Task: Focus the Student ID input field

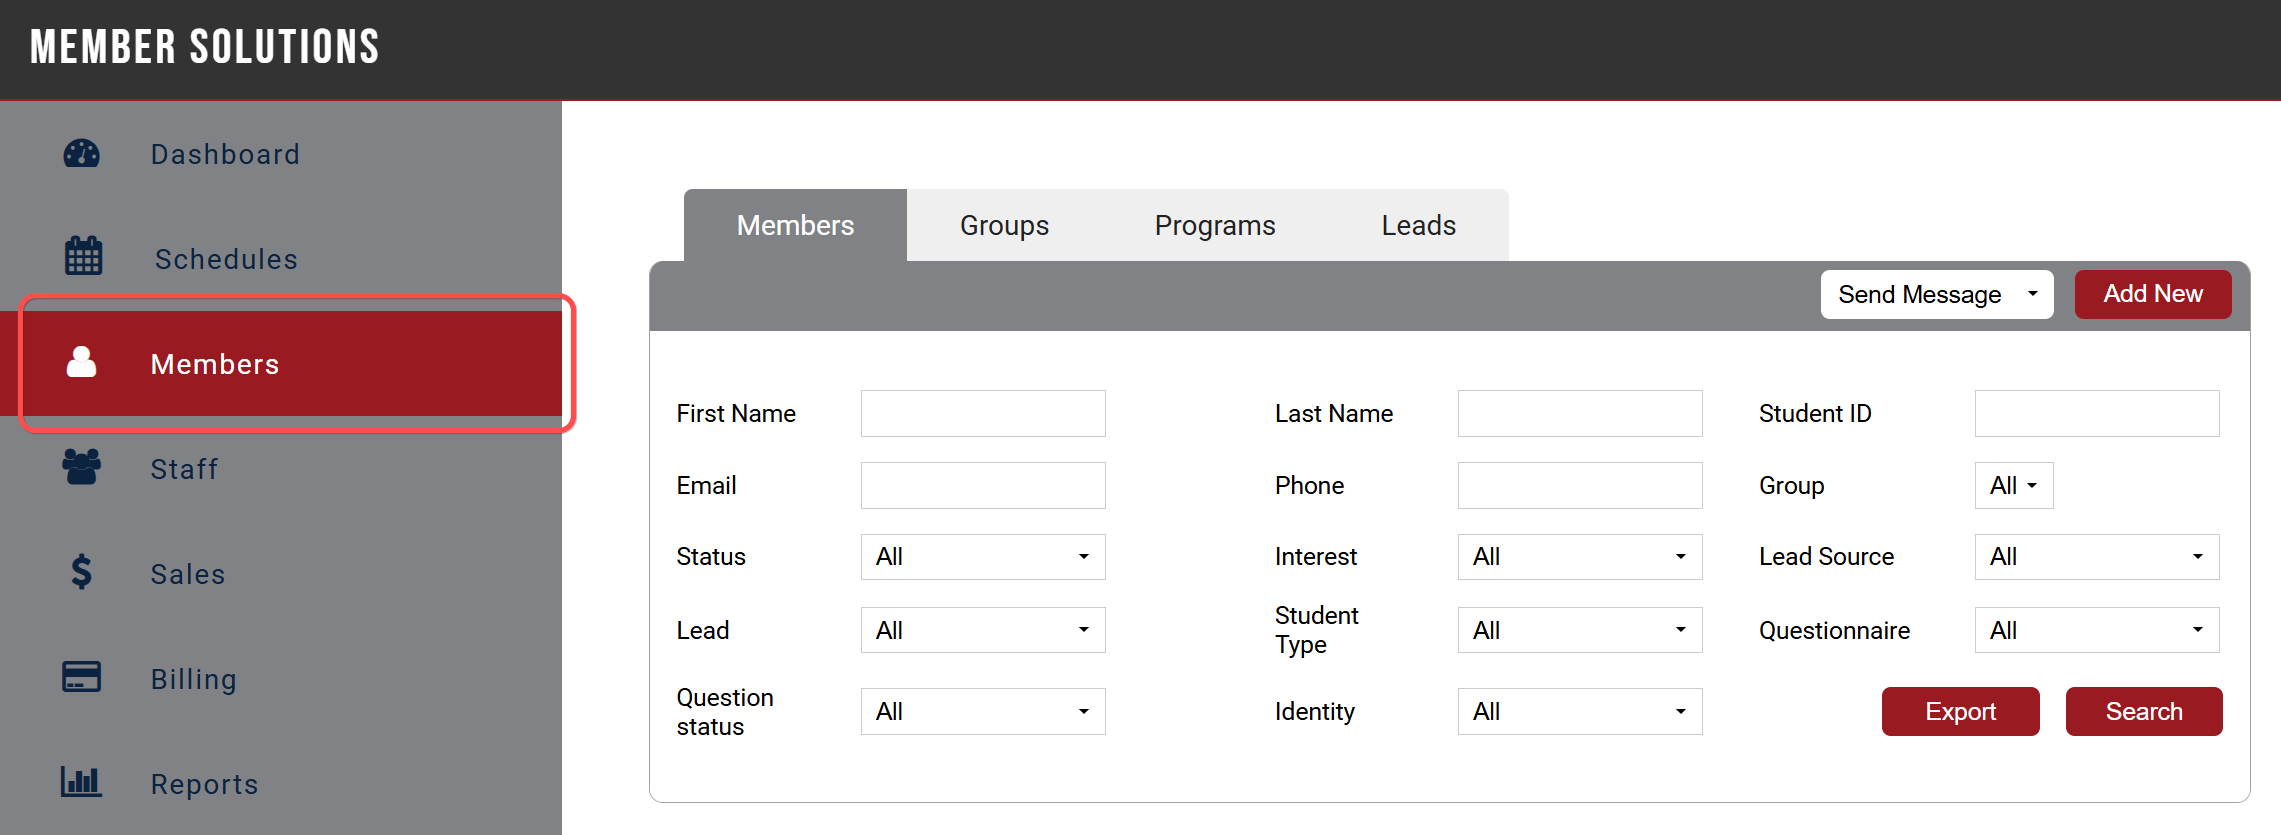Action: point(2097,413)
